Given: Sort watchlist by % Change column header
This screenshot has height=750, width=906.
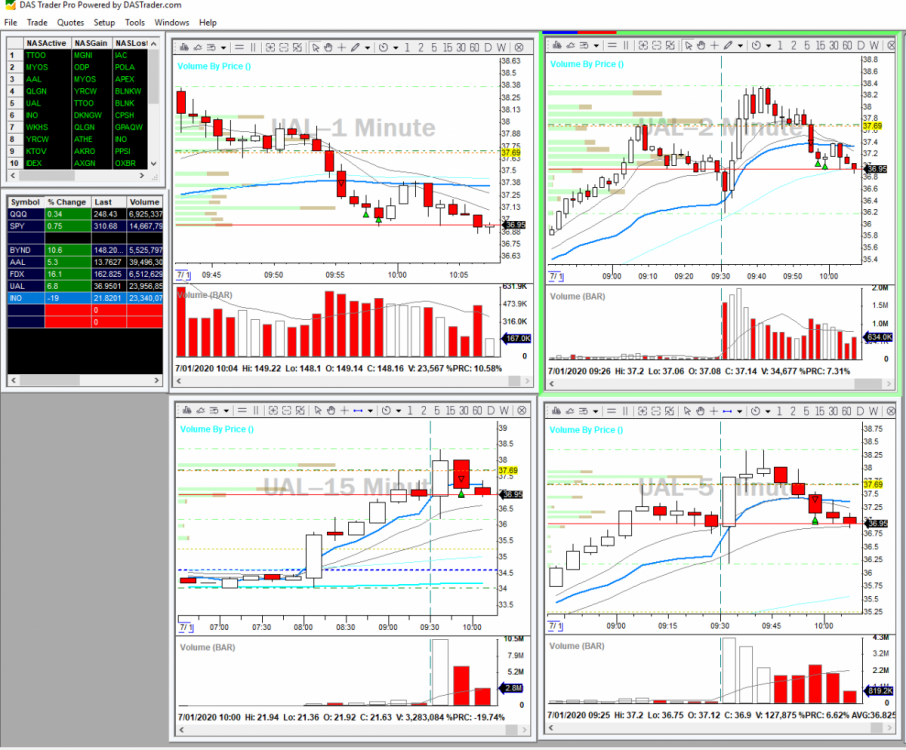Looking at the screenshot, I should 67,202.
